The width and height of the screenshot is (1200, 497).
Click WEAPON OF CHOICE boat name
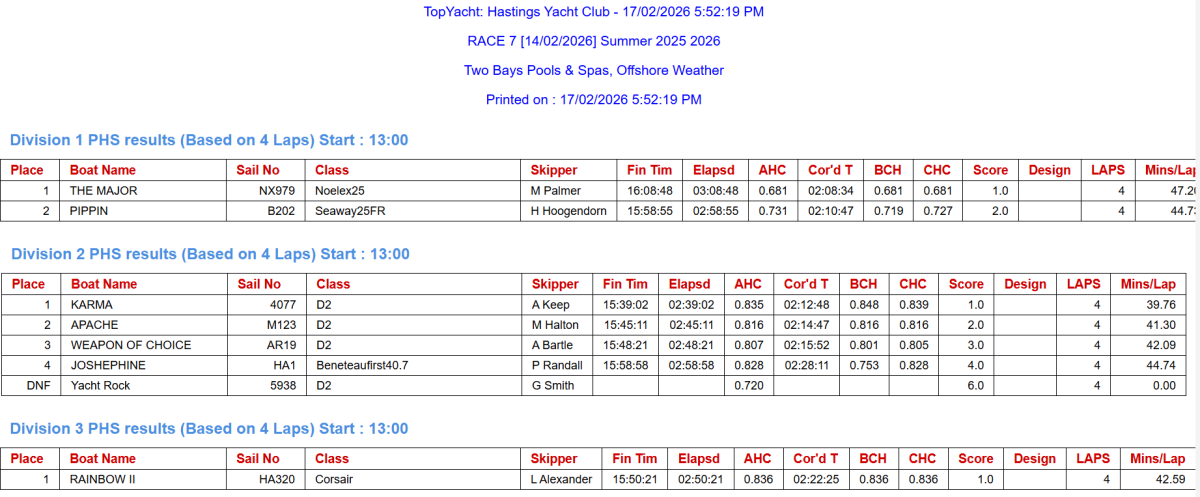click(x=130, y=345)
